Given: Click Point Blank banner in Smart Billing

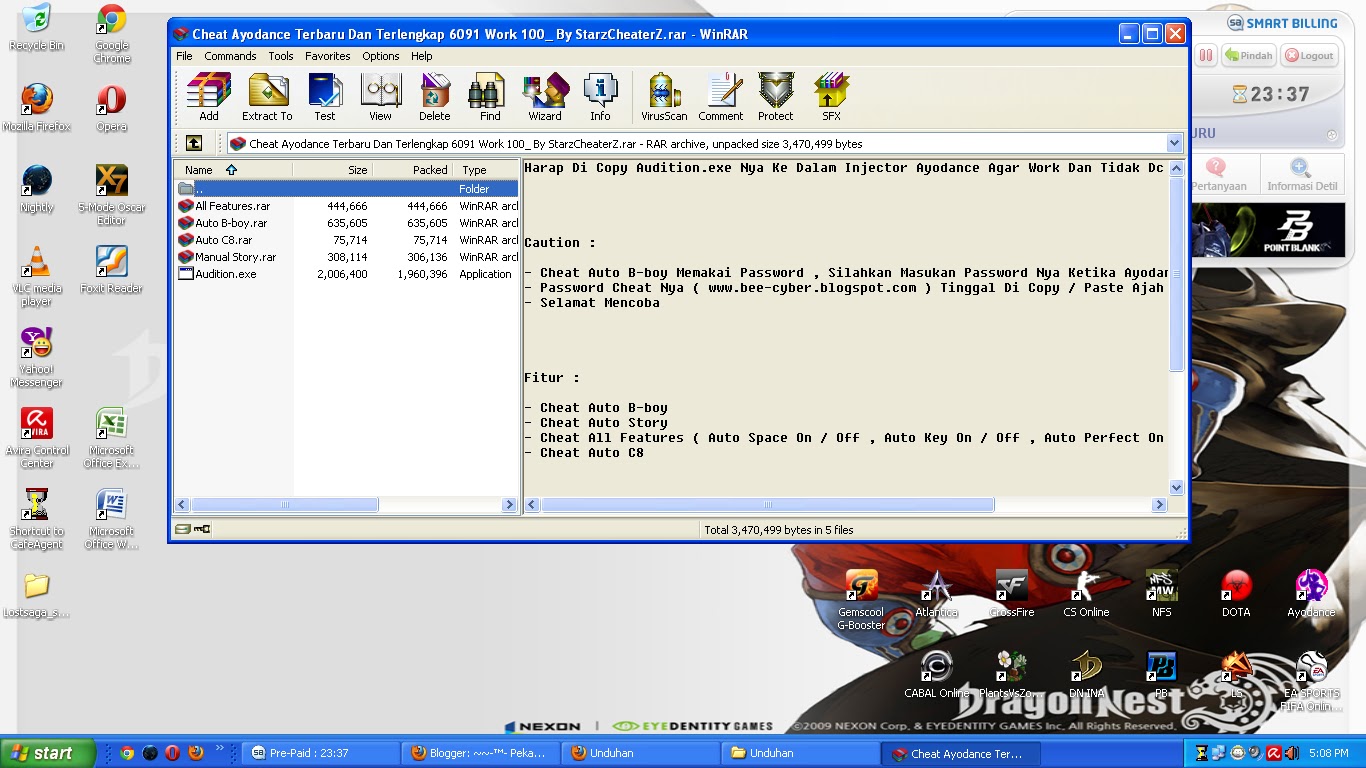Looking at the screenshot, I should (1268, 231).
